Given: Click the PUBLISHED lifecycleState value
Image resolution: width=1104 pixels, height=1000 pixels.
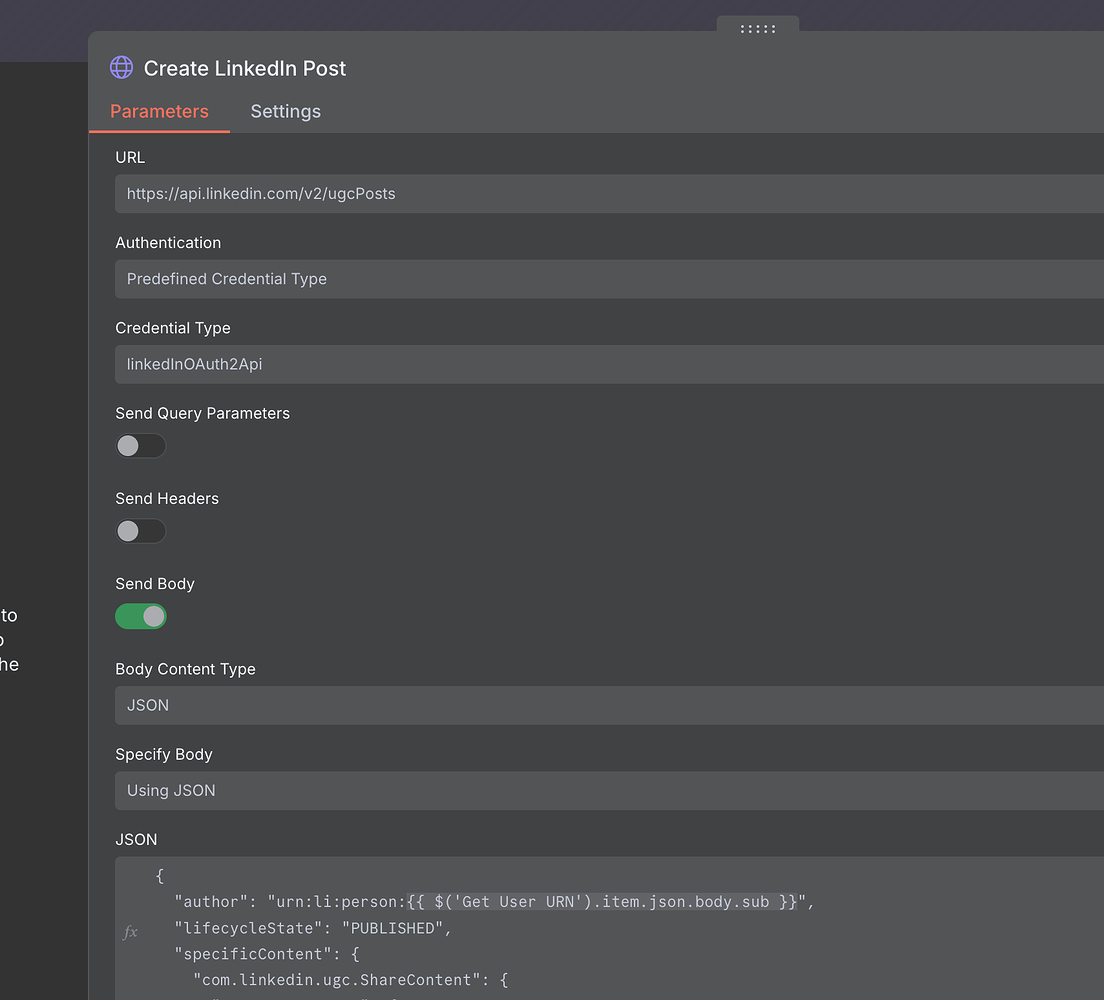Looking at the screenshot, I should (x=394, y=927).
